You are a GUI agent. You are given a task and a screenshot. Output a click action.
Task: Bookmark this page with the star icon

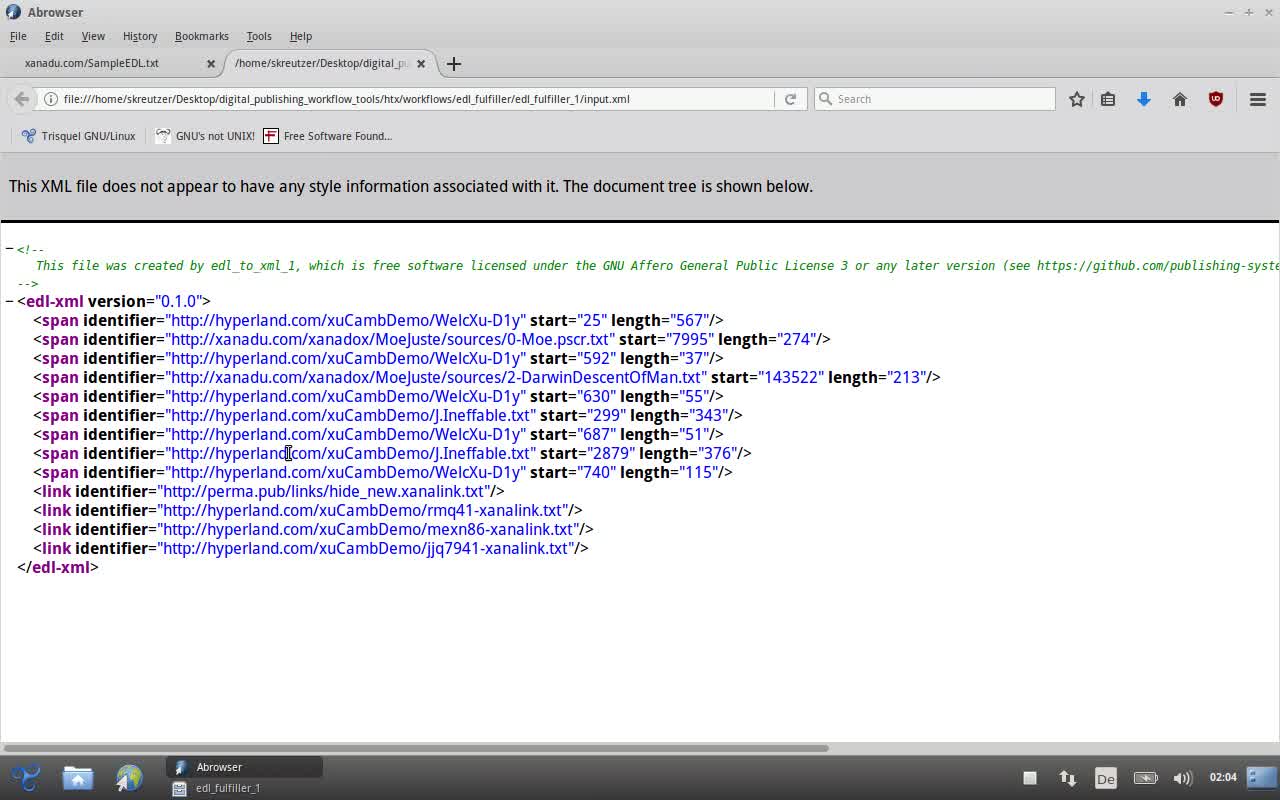click(x=1076, y=99)
